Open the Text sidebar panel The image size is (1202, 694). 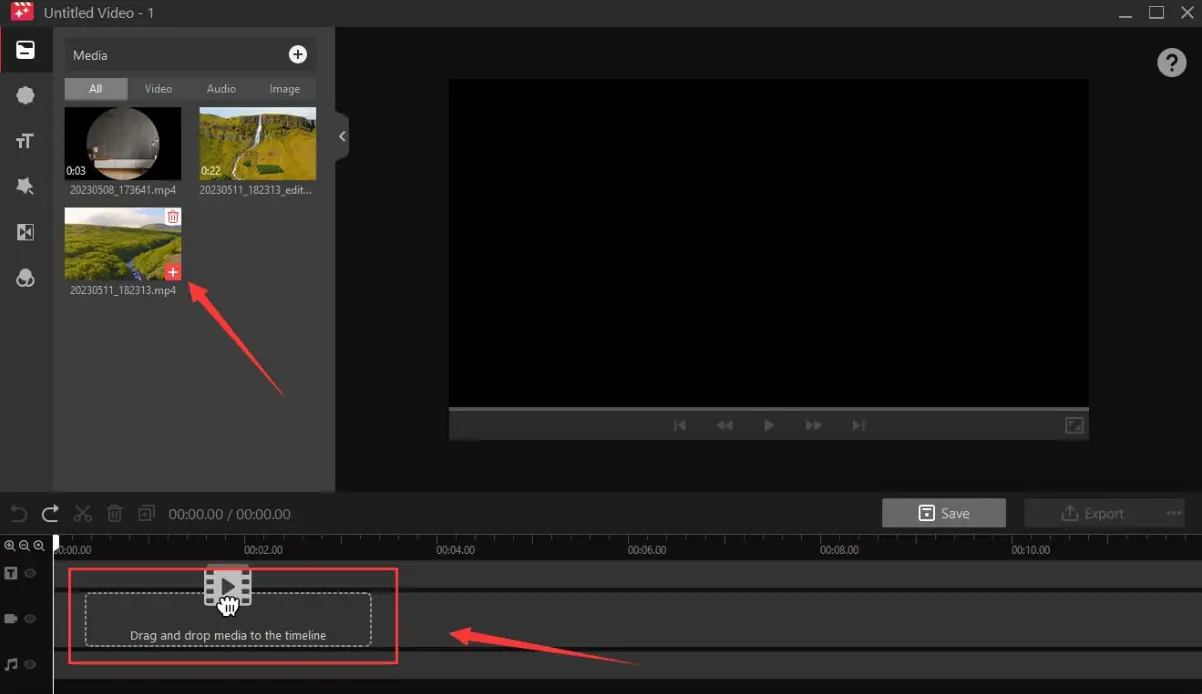point(25,141)
